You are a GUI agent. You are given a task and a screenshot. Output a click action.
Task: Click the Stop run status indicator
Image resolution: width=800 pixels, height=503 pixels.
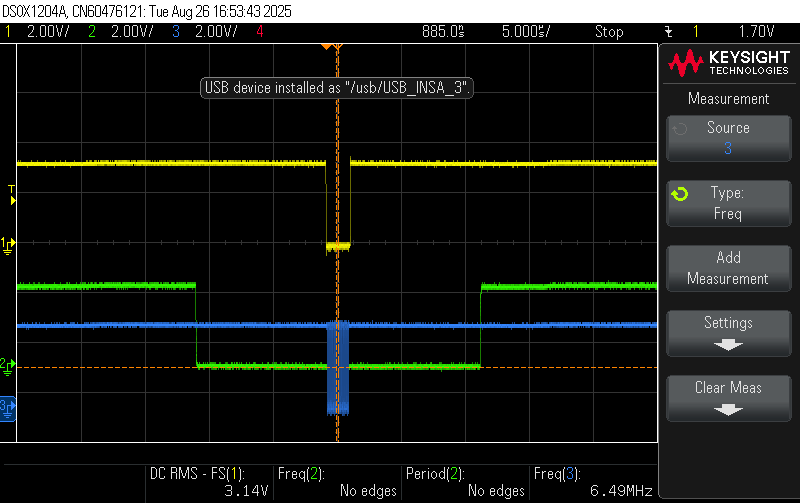tap(609, 31)
